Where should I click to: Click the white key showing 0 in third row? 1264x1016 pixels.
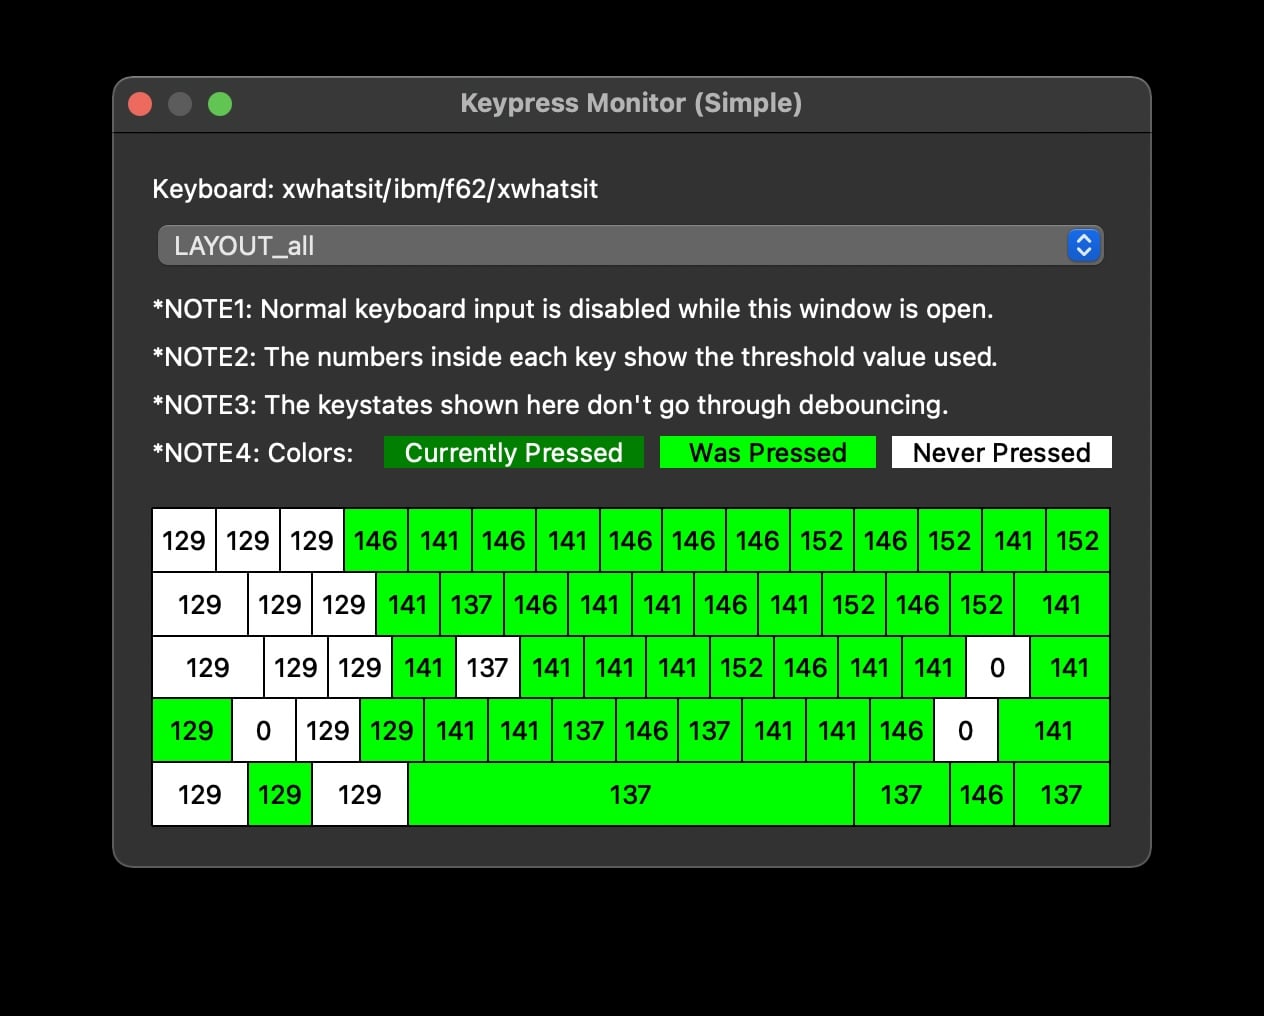[997, 668]
